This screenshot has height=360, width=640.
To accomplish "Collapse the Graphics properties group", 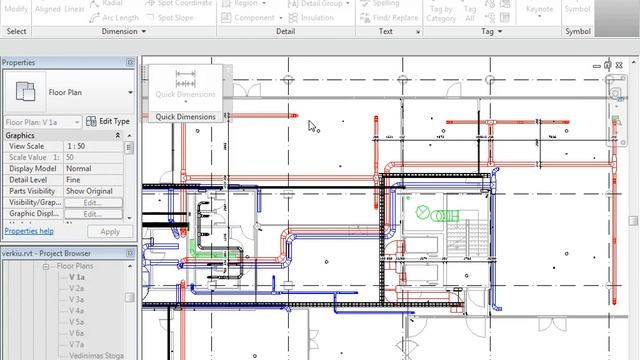I will (x=118, y=135).
